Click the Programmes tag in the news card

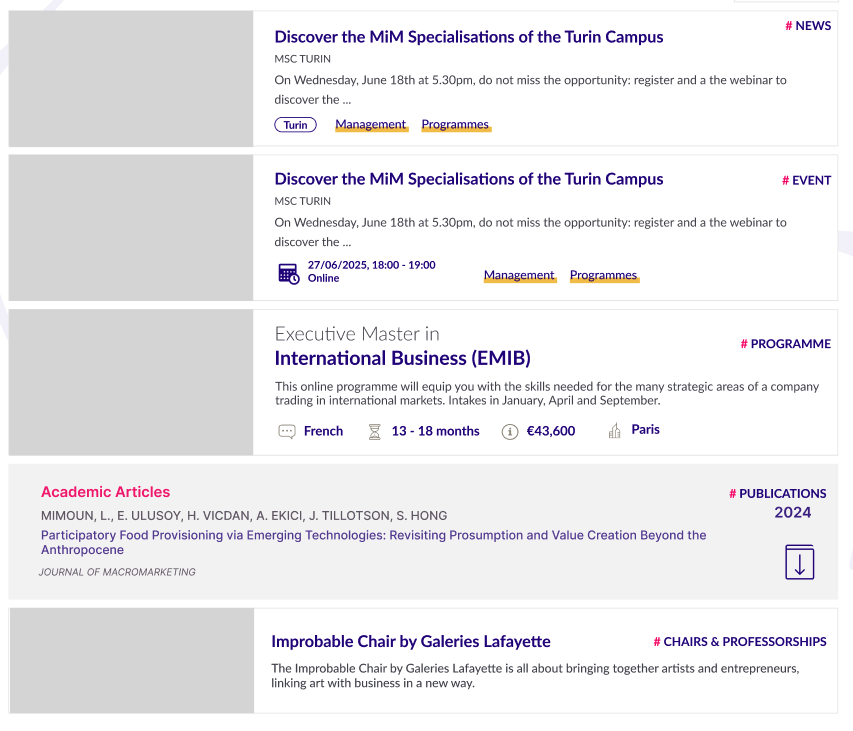pos(455,125)
